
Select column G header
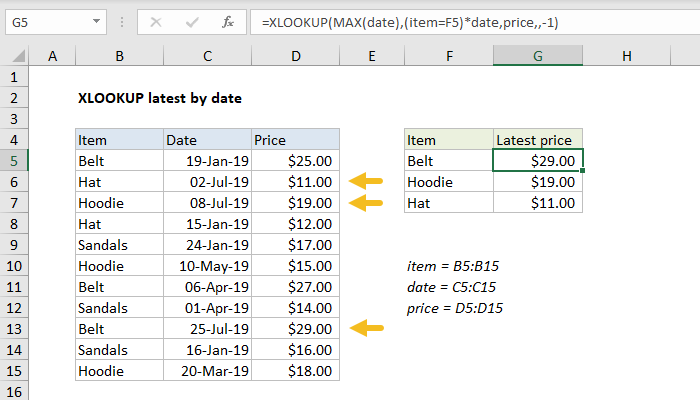pyautogui.click(x=539, y=57)
